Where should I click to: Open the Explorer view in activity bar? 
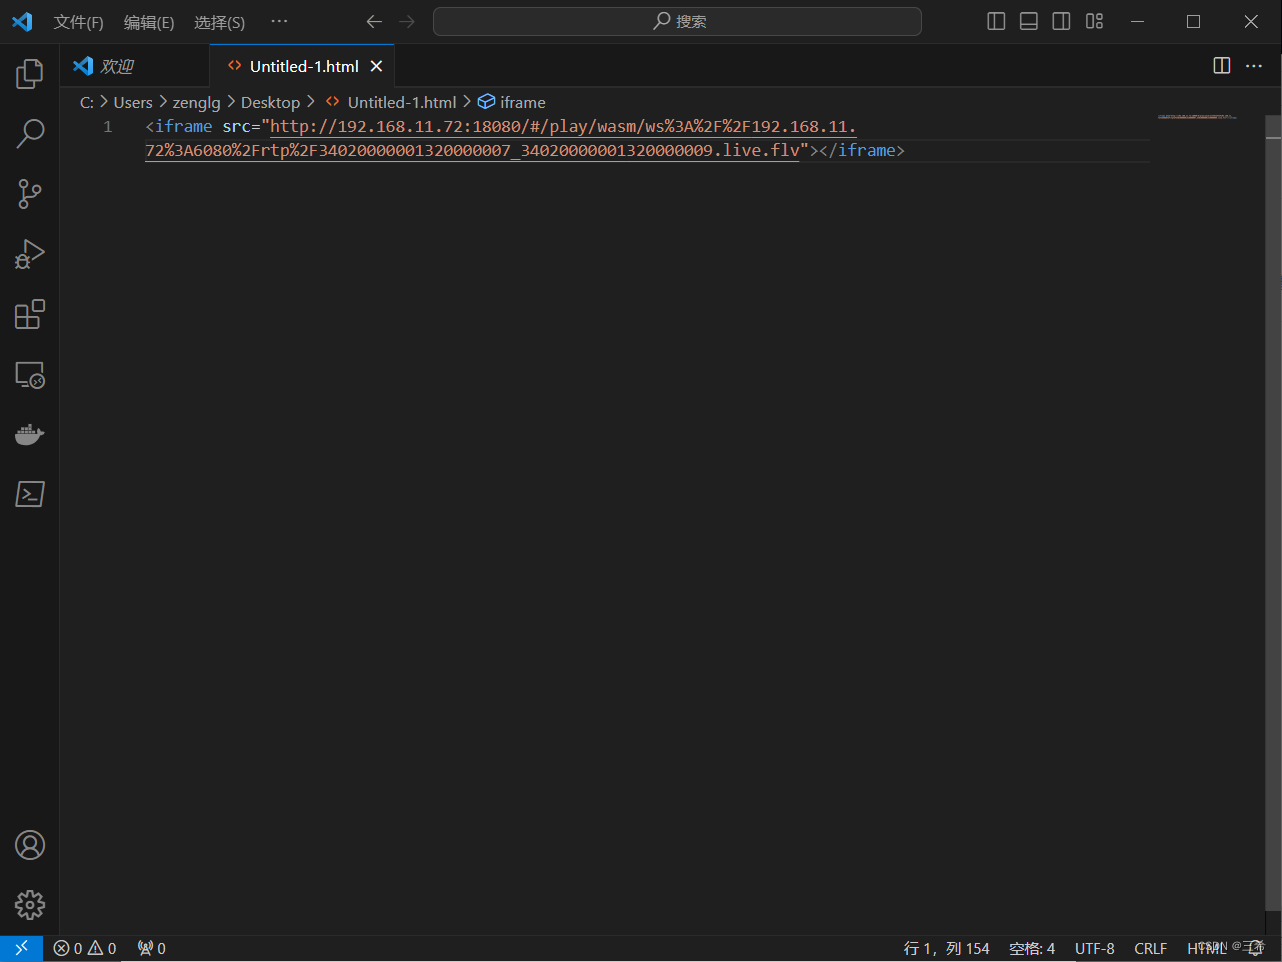tap(30, 73)
